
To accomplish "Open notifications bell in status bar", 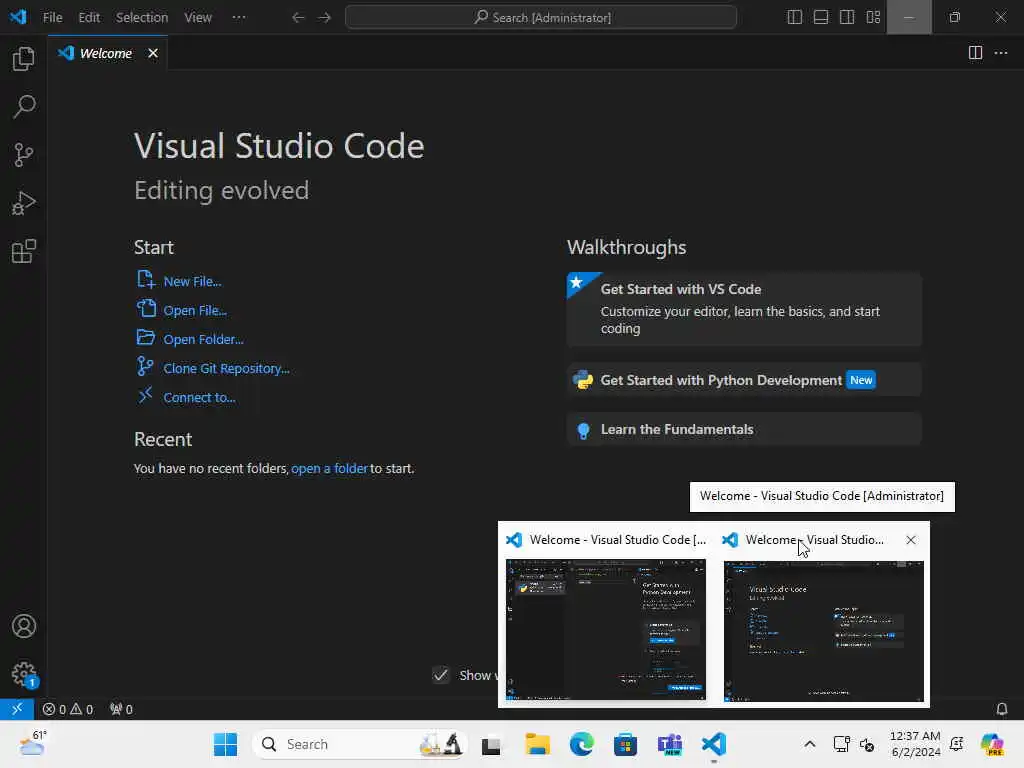I will tap(1001, 709).
